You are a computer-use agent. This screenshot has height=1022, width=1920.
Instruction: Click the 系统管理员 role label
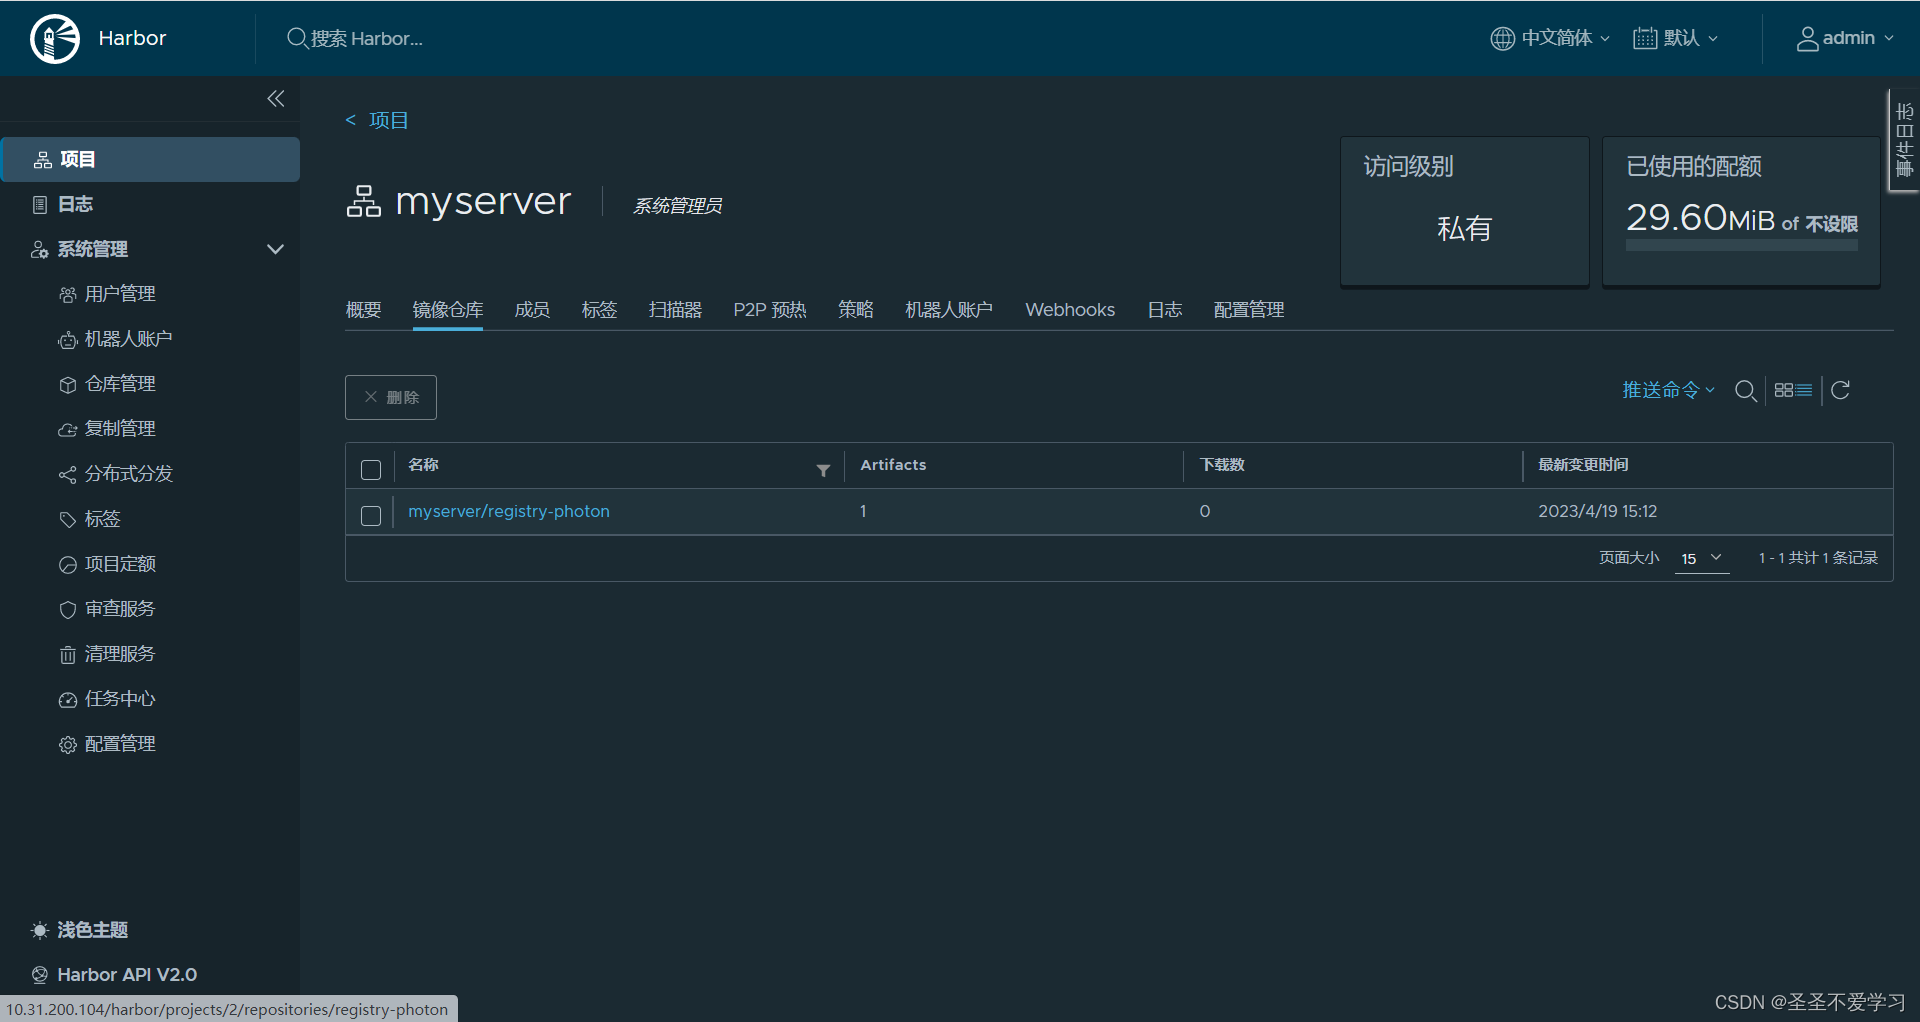coord(677,206)
